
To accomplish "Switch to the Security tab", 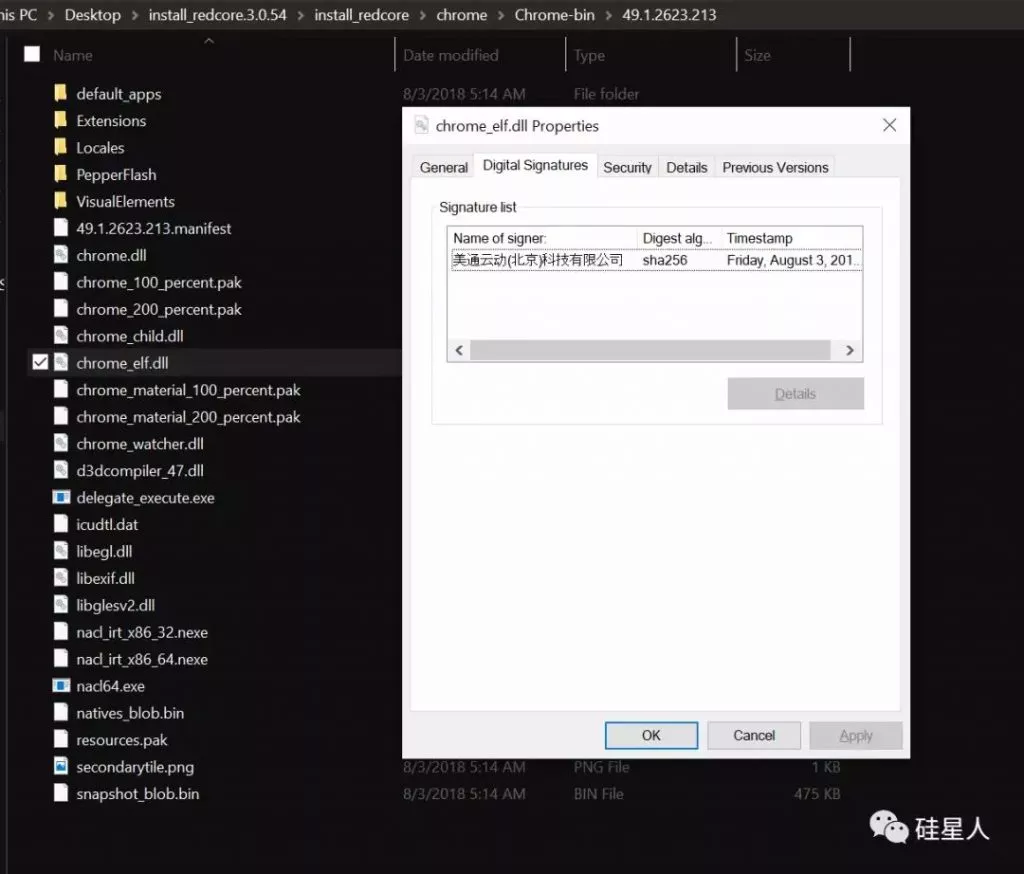I will [627, 167].
